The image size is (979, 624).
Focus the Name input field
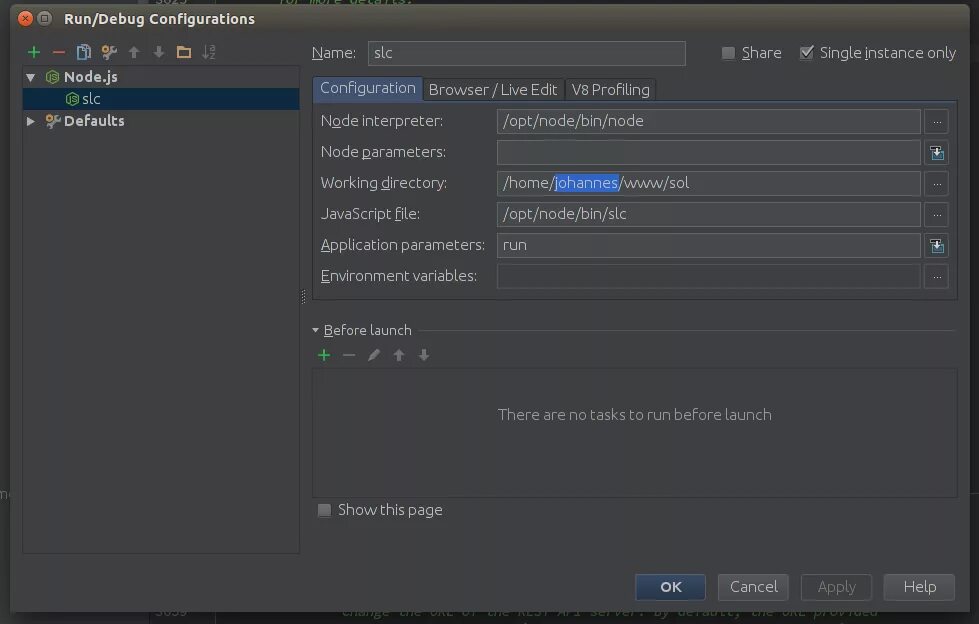point(526,53)
